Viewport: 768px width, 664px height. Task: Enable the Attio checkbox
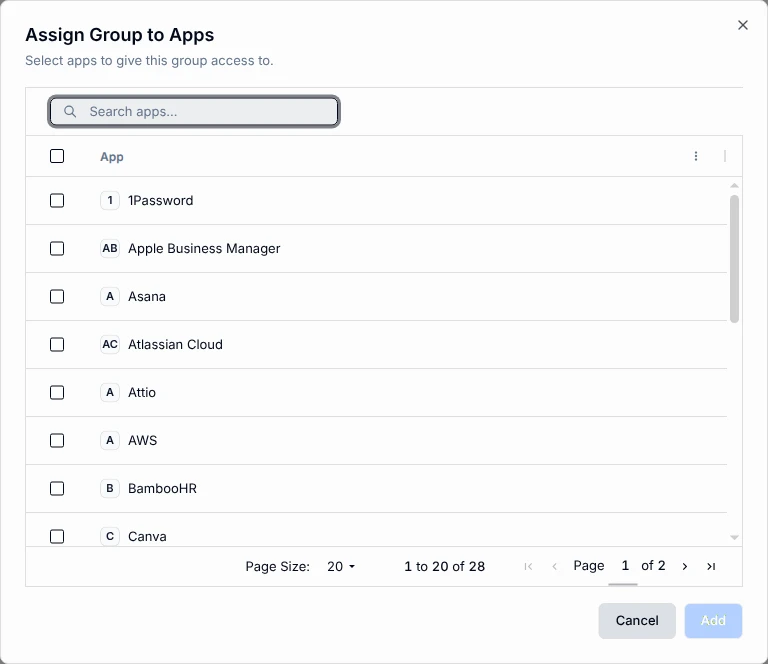(x=57, y=392)
